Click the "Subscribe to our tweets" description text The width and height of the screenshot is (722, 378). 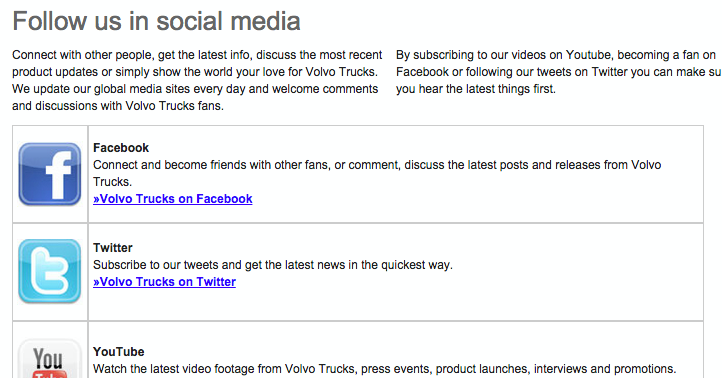[x=273, y=265]
